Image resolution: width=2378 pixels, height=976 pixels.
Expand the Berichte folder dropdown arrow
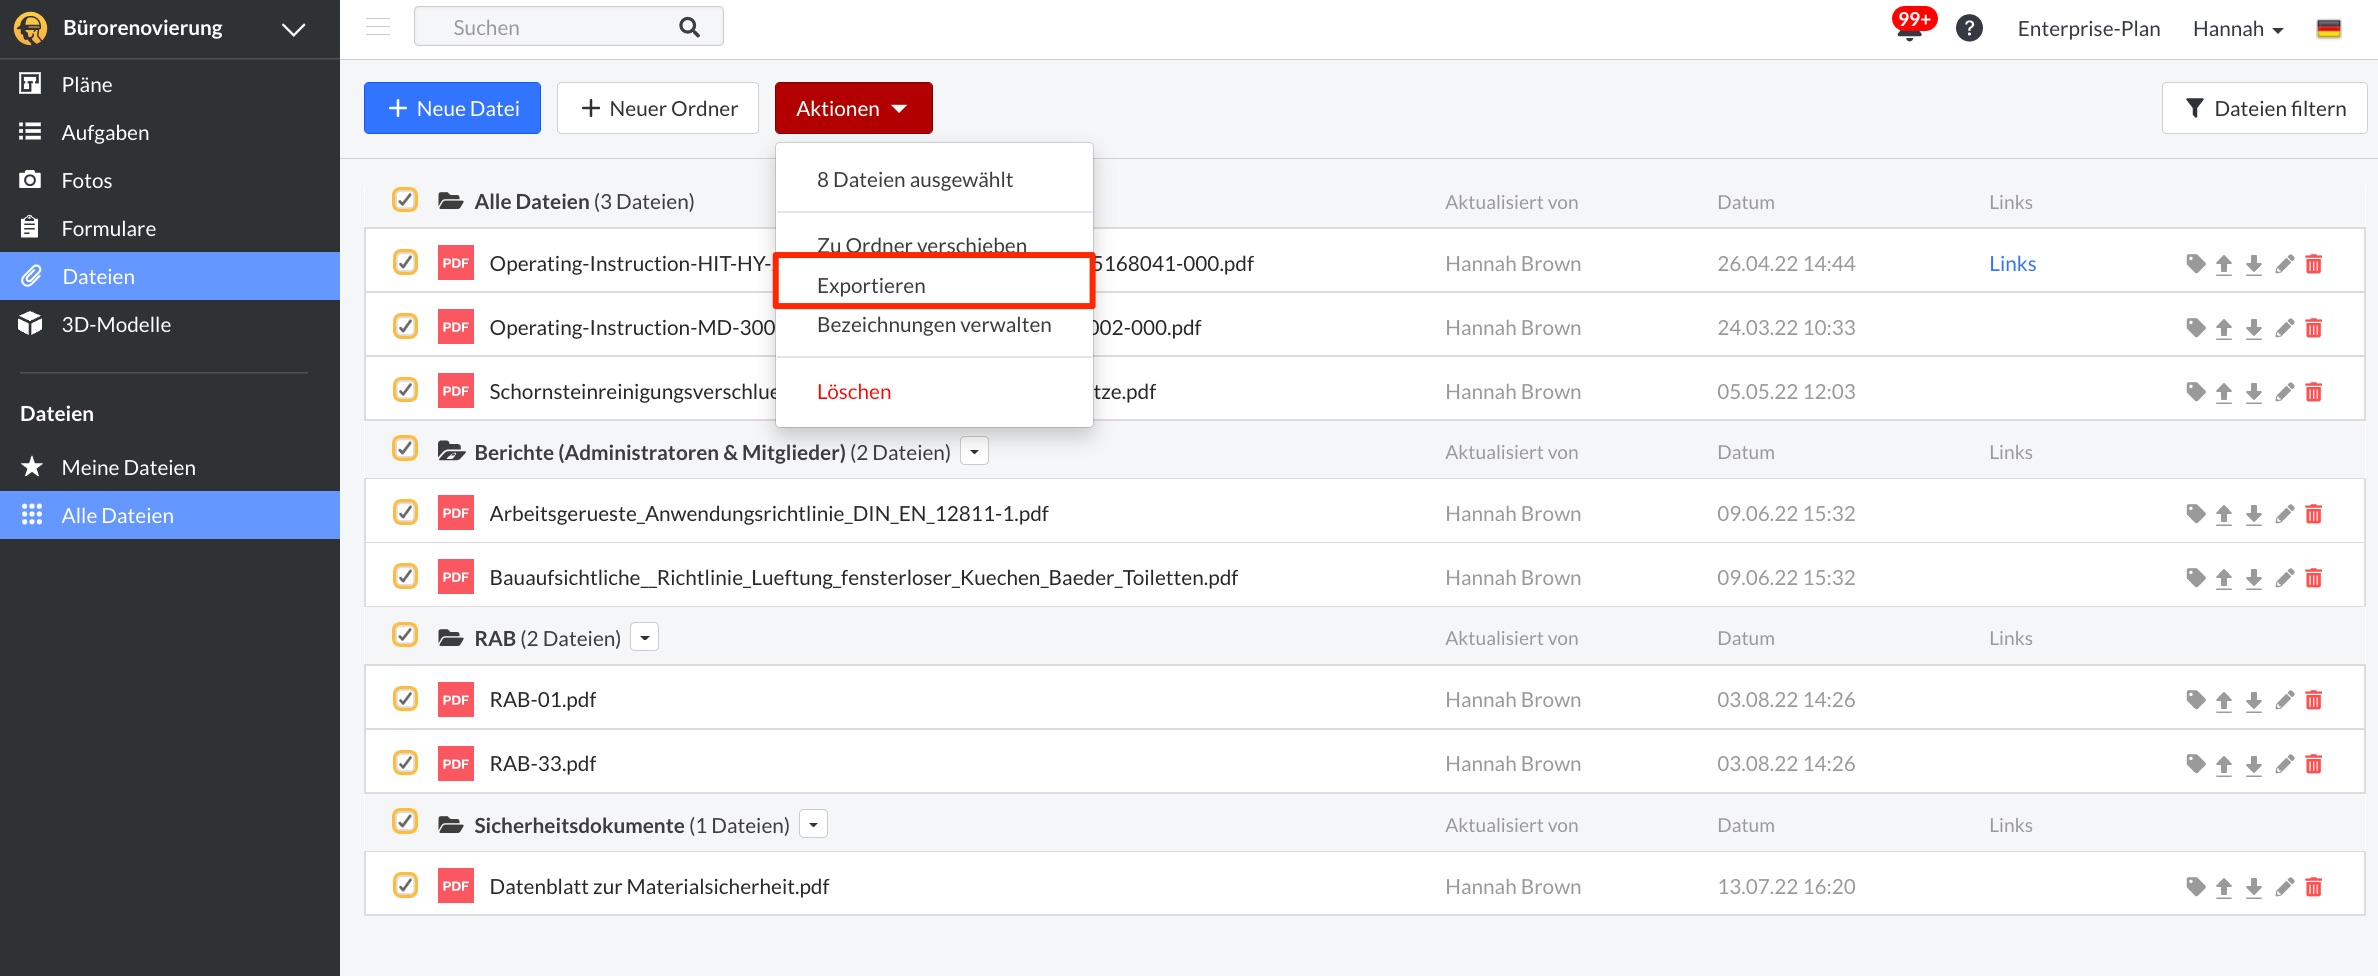click(x=974, y=452)
